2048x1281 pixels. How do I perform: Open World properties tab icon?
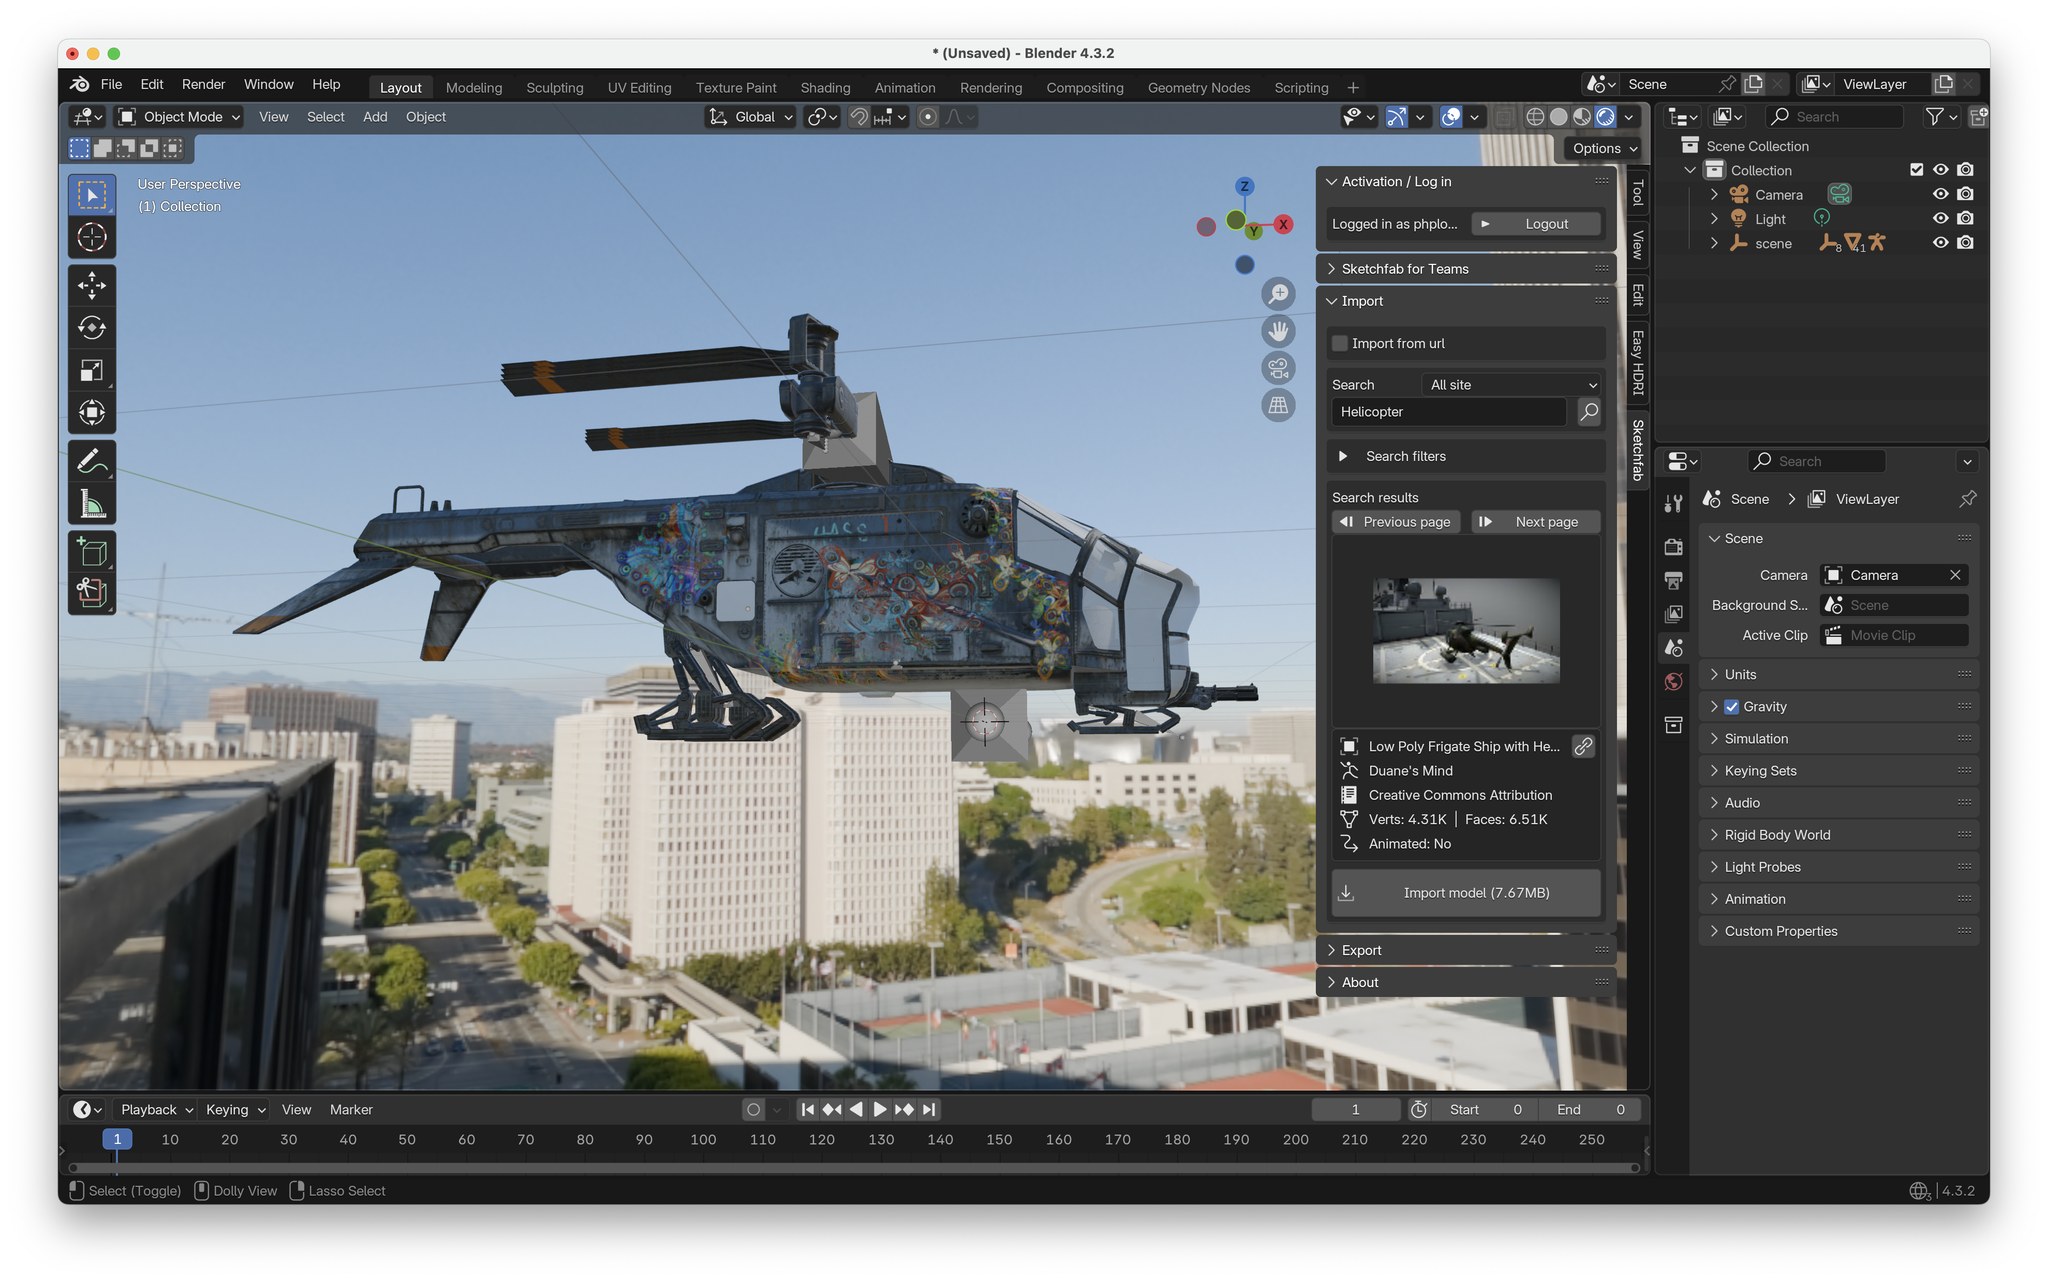point(1673,682)
